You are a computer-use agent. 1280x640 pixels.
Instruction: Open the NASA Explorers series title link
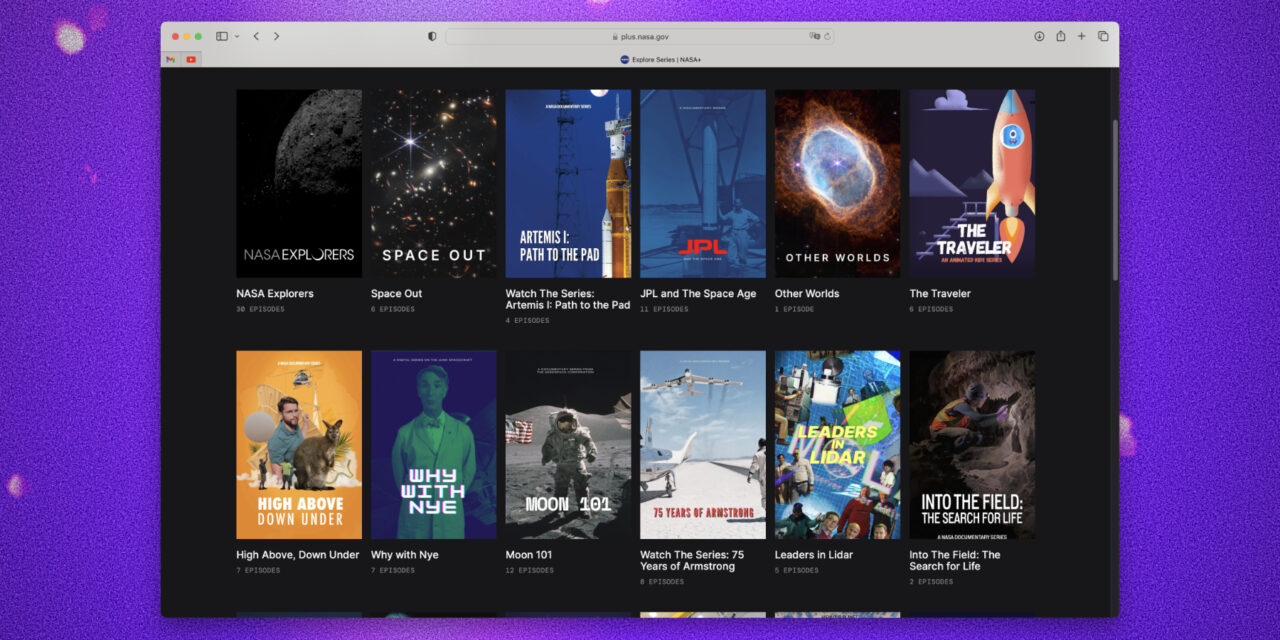(275, 294)
